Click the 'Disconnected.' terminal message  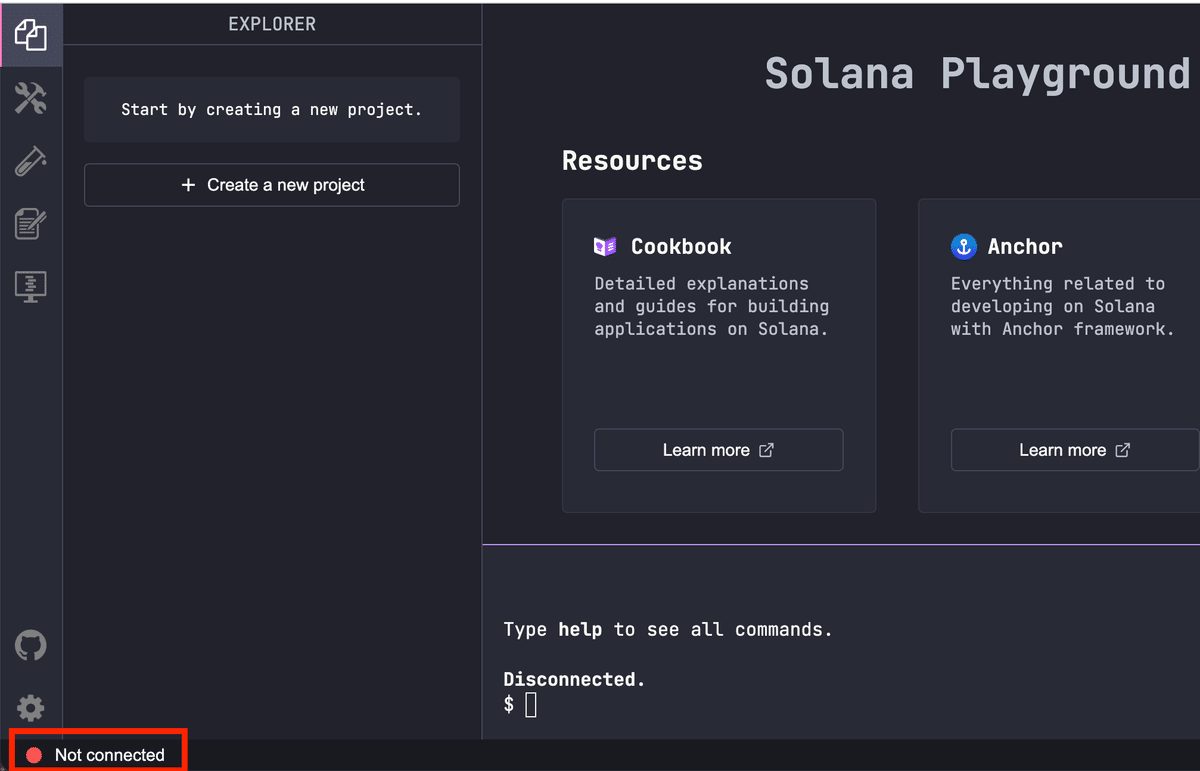coord(574,679)
